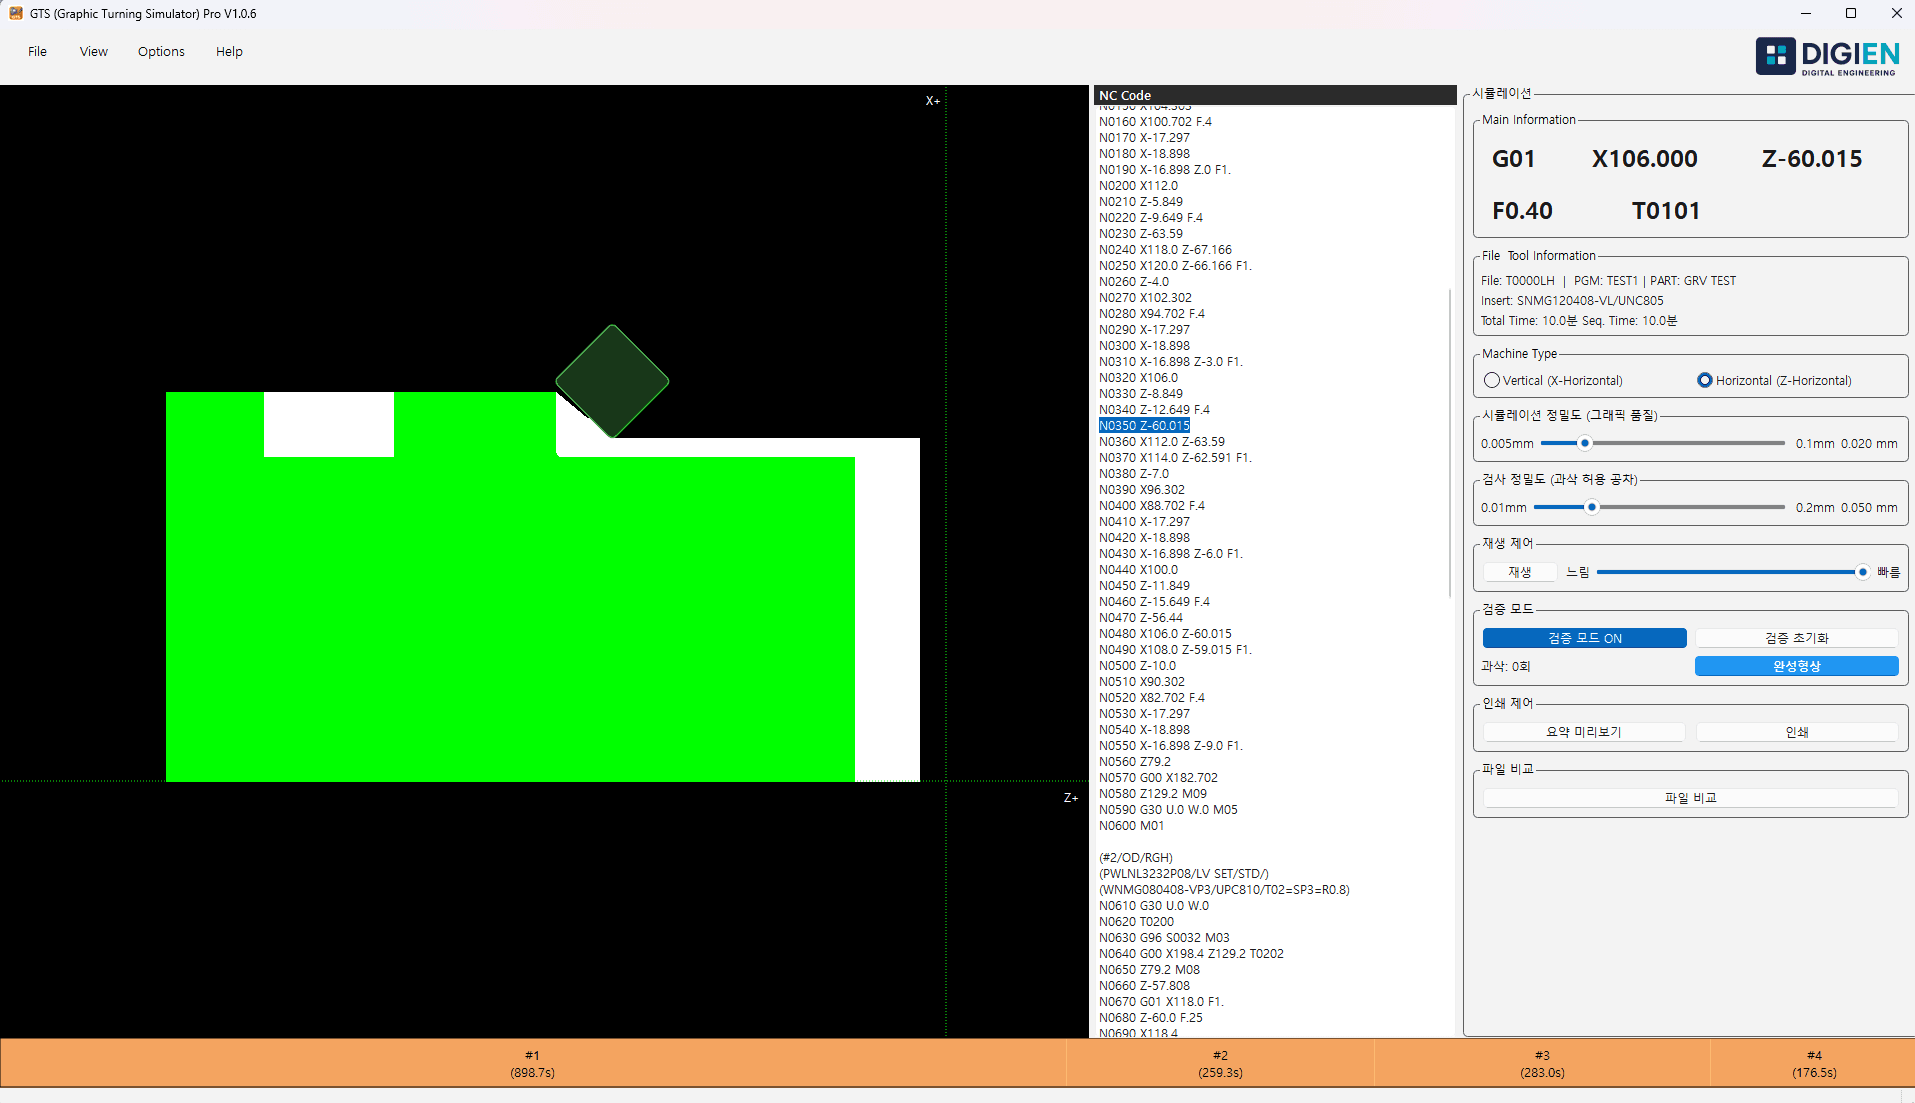
Task: Toggle off the 검증 모드 ON verification mode
Action: point(1584,637)
